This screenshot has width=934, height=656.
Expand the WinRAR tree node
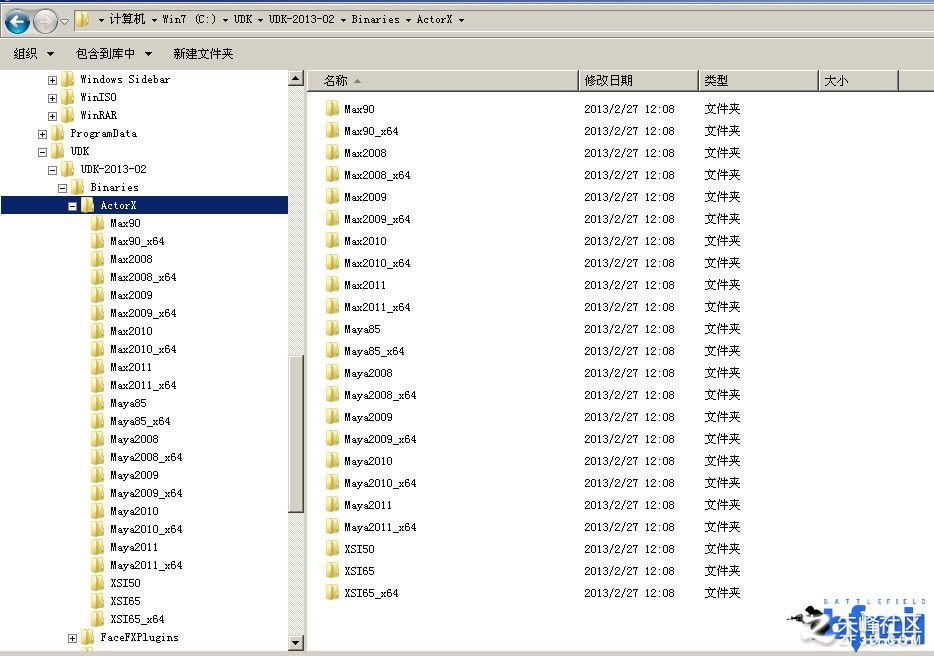tap(52, 116)
